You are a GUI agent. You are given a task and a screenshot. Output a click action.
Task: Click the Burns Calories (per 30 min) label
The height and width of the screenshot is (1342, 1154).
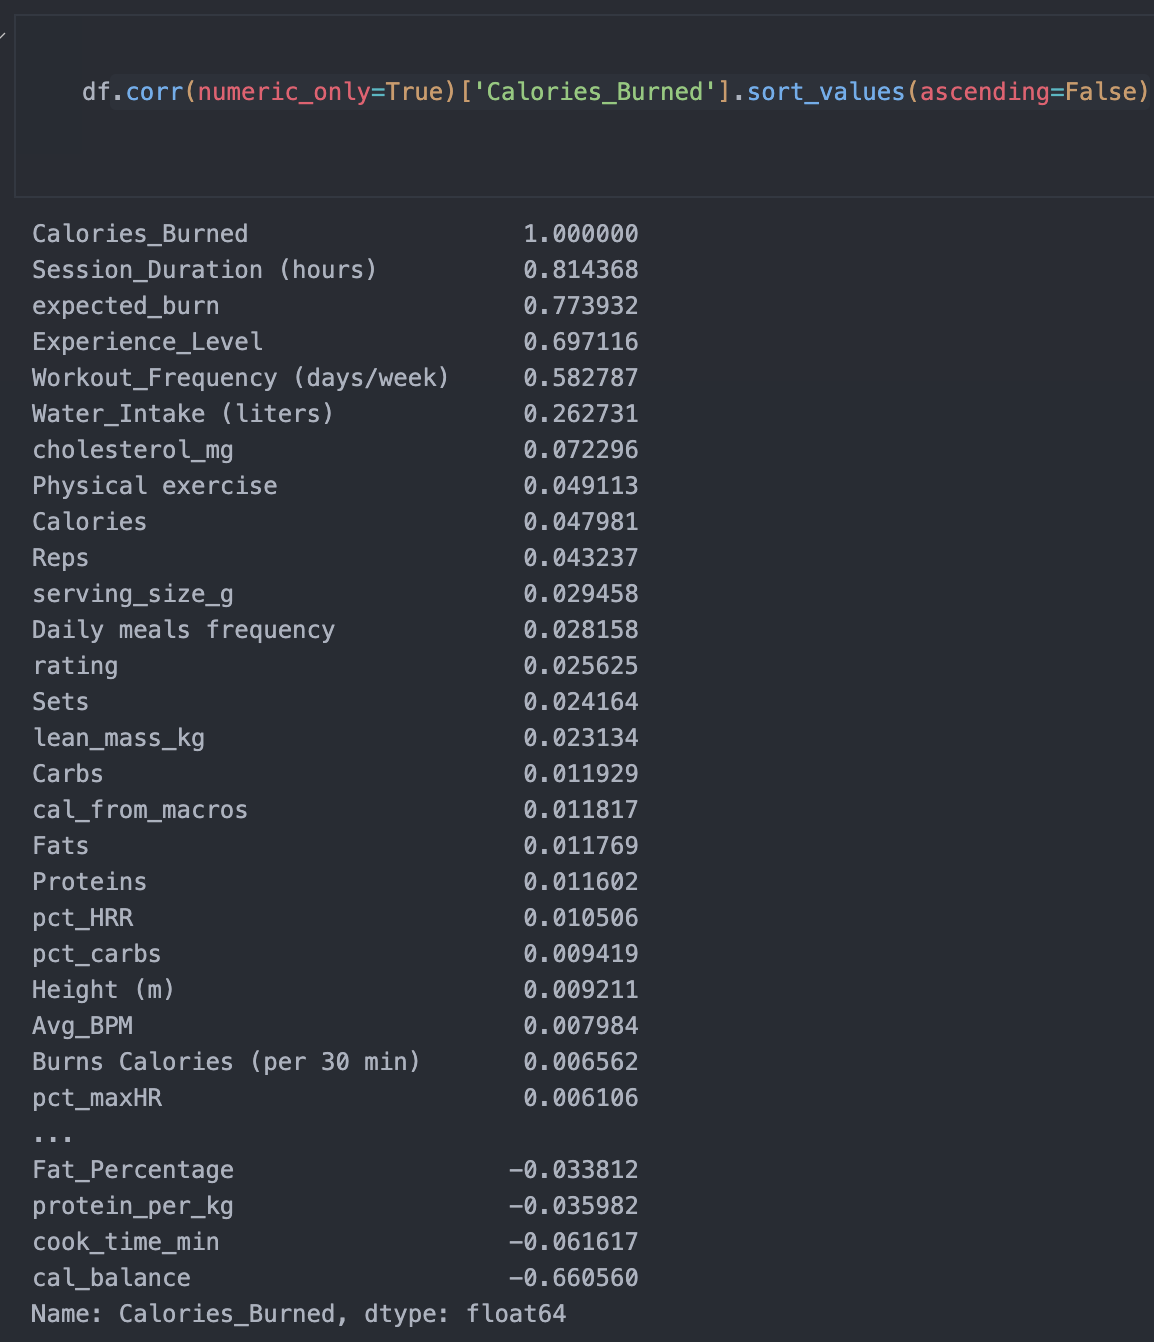[x=226, y=1062]
